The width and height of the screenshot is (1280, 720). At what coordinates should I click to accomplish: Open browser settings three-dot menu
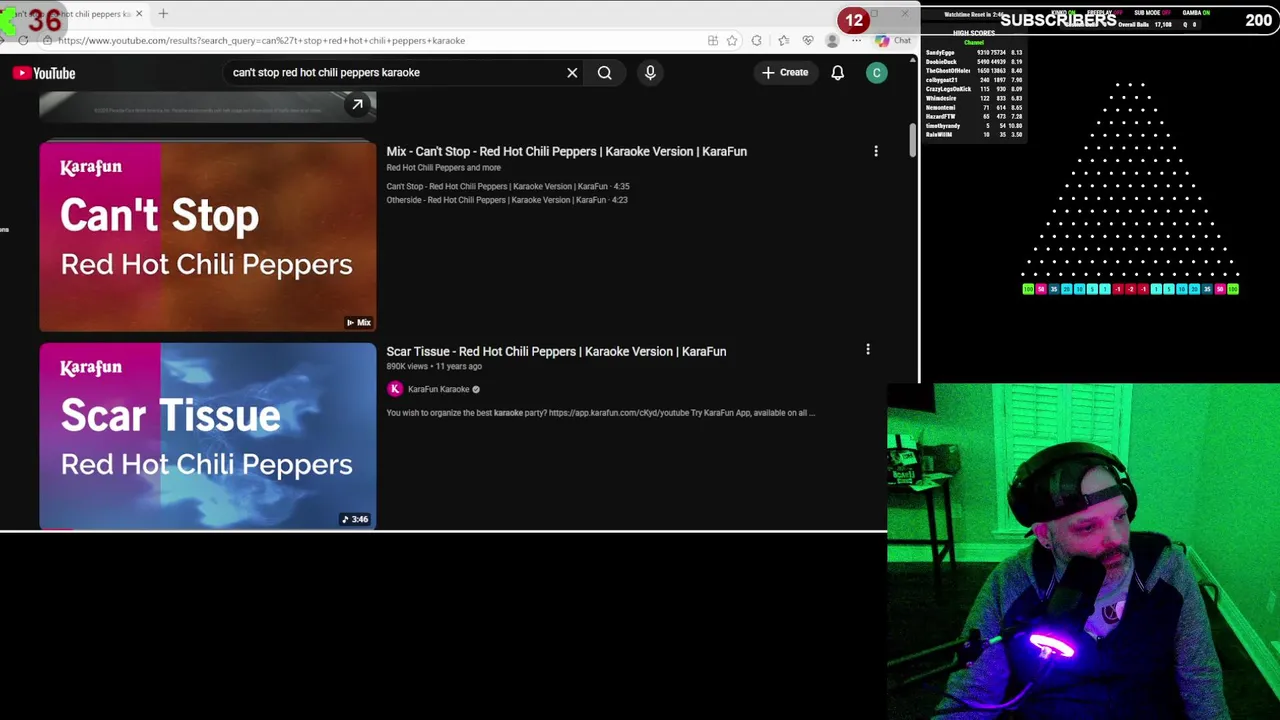pyautogui.click(x=856, y=41)
